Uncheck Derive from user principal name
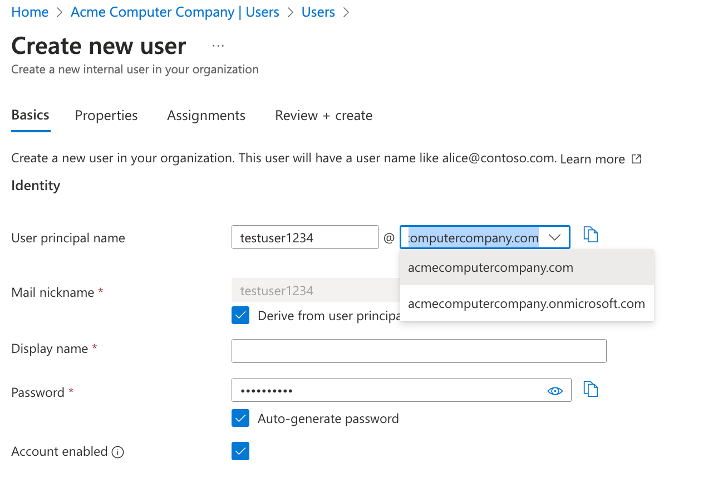The image size is (718, 478). pos(240,315)
